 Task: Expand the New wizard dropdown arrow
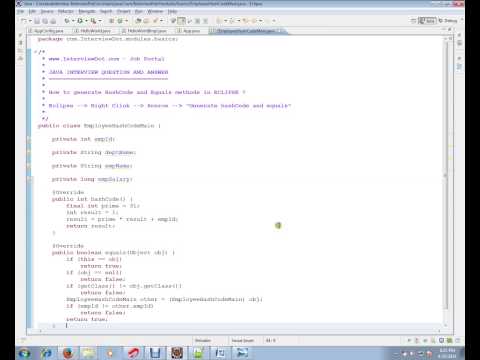tap(30, 21)
